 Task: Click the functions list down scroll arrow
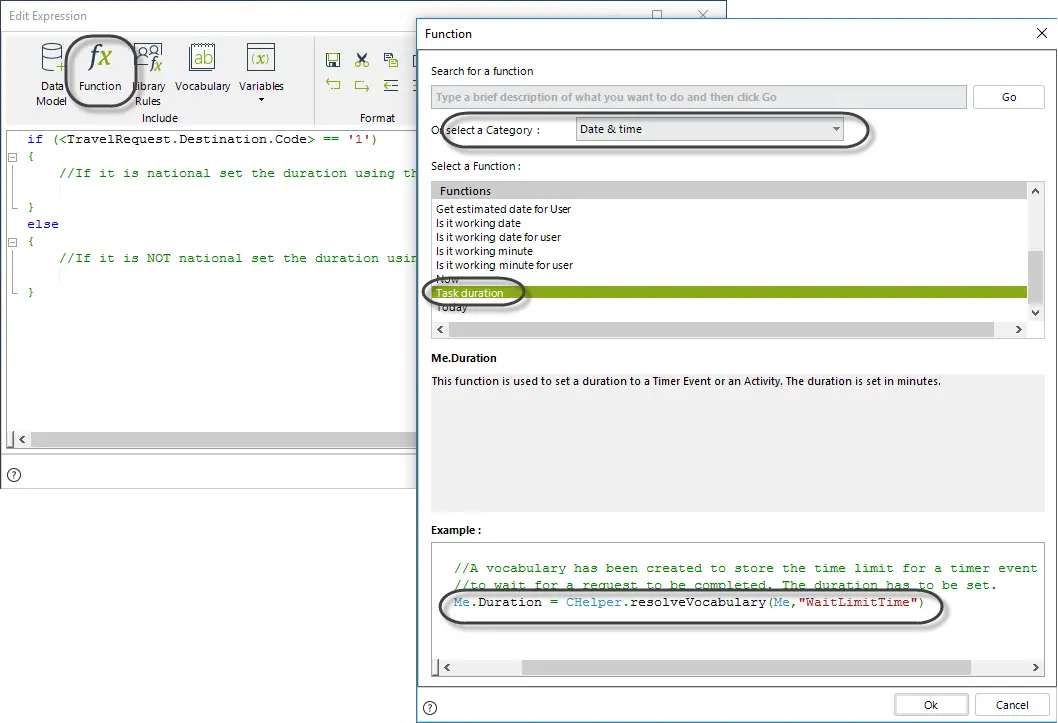[x=1035, y=312]
